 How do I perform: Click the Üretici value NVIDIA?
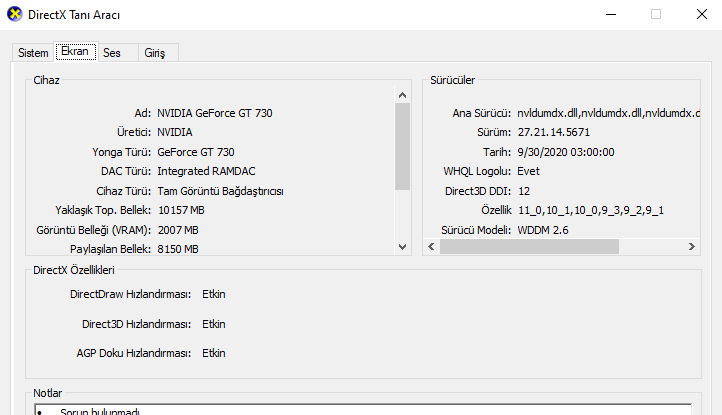click(175, 133)
